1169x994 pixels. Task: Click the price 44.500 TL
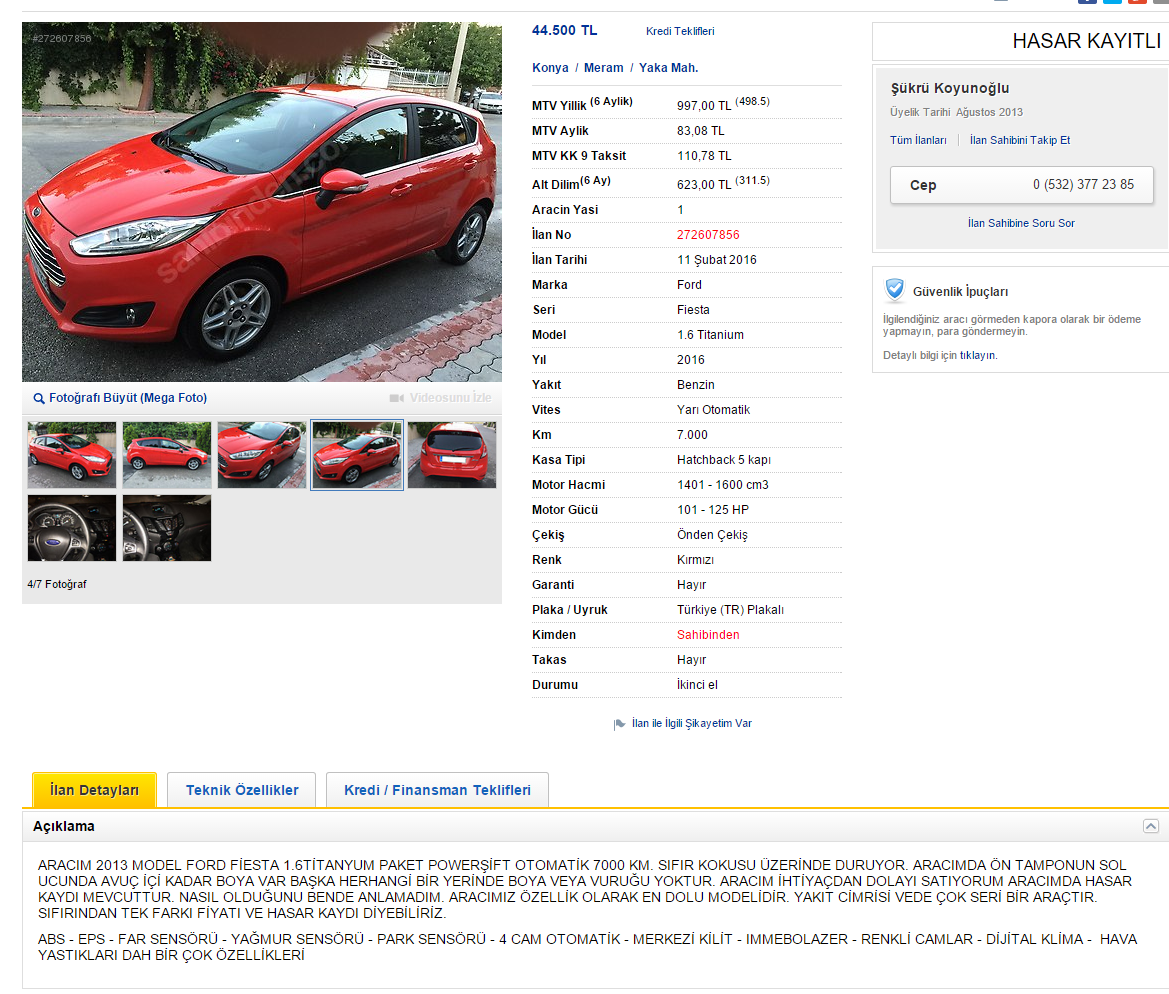564,31
